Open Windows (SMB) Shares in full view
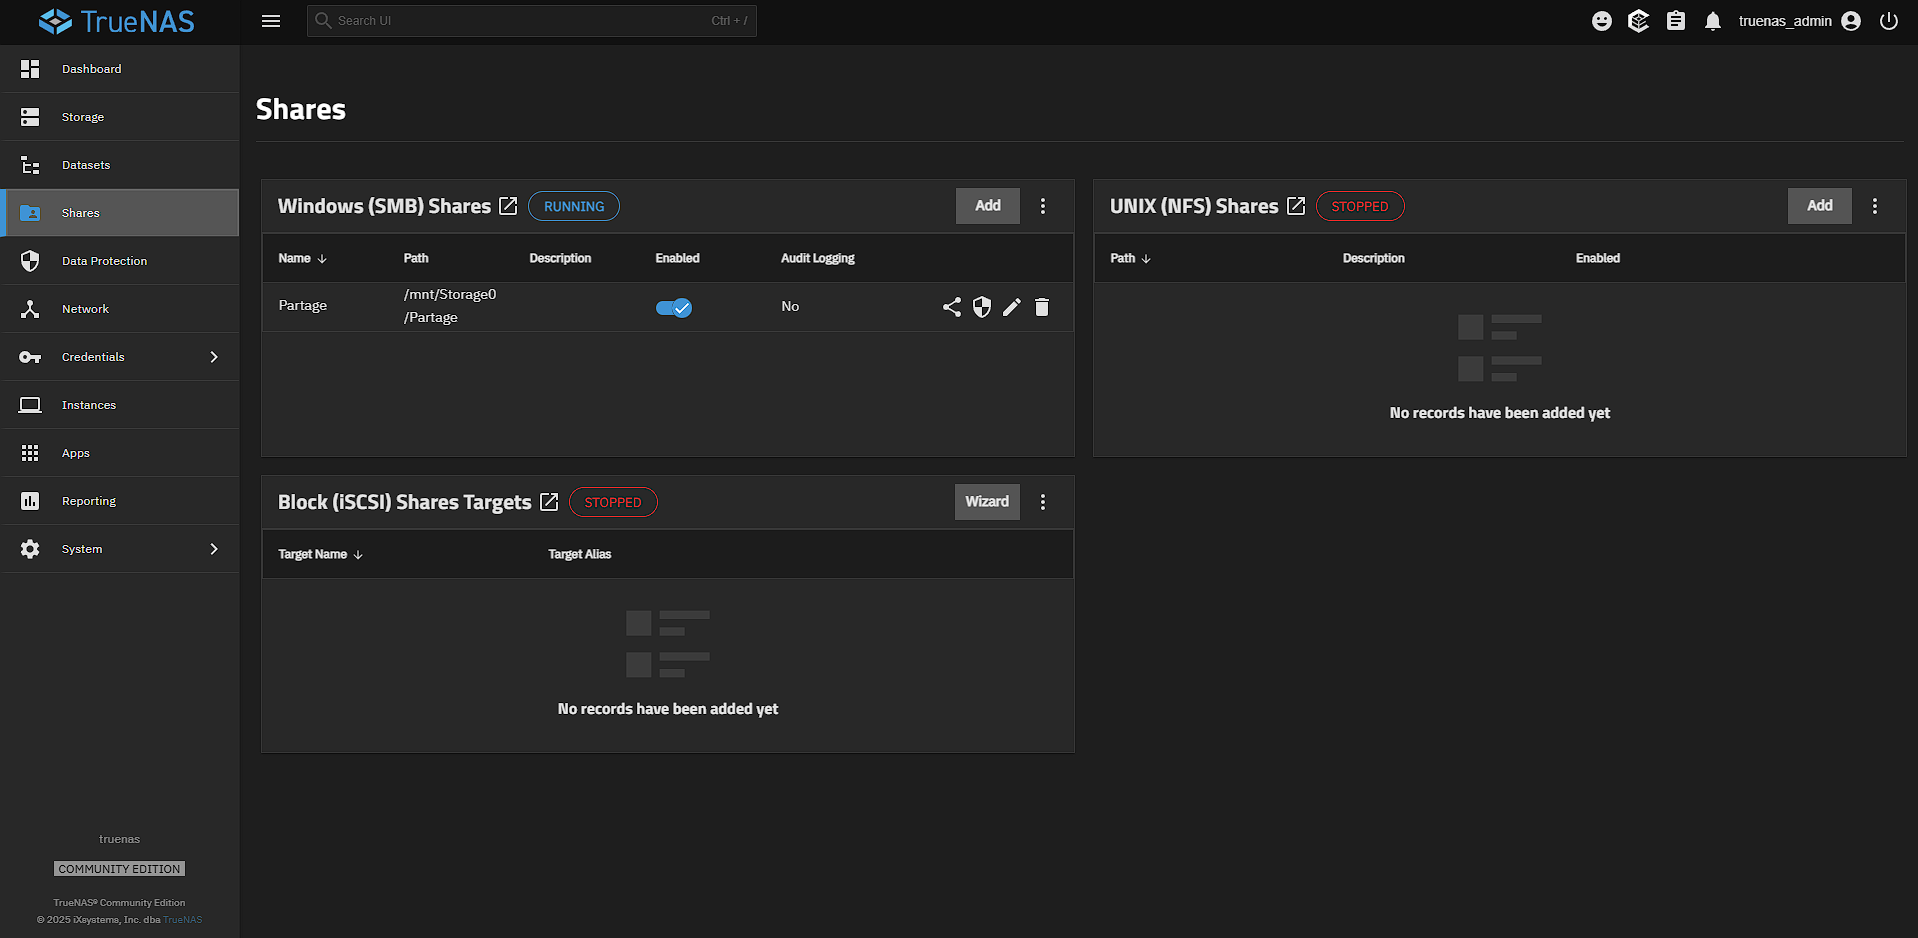 (x=508, y=206)
